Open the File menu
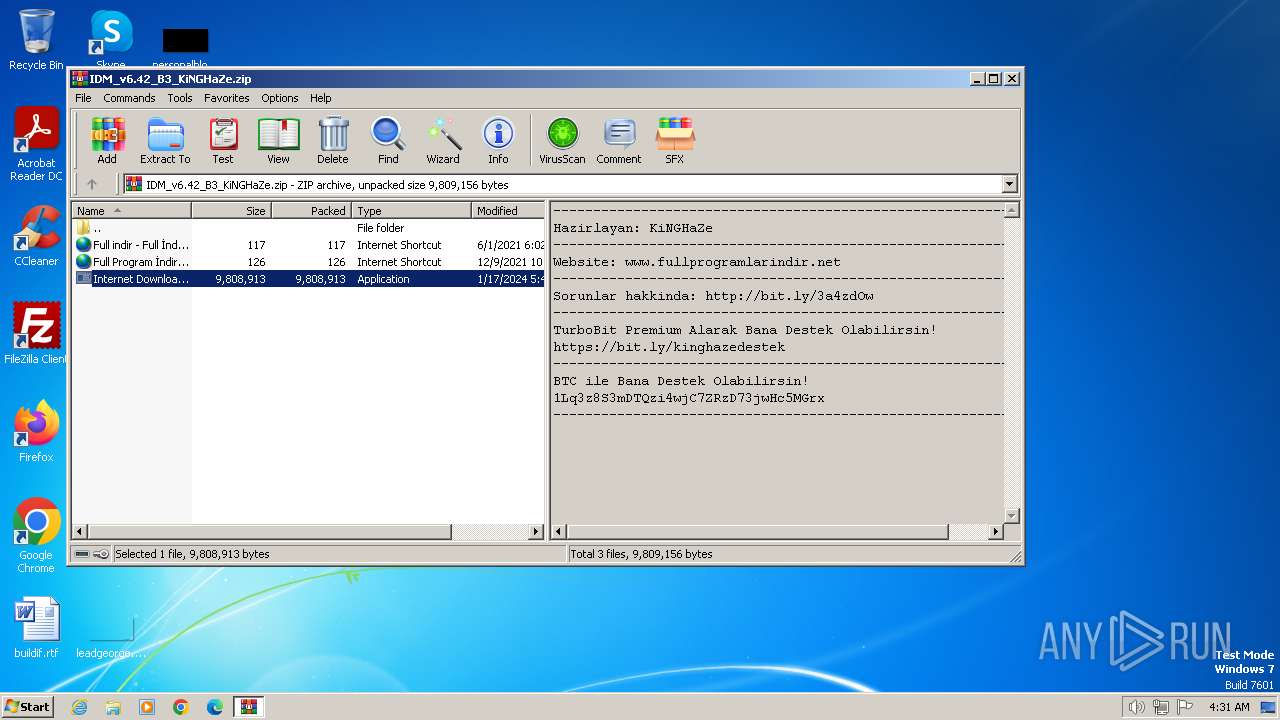This screenshot has width=1280, height=720. (83, 98)
